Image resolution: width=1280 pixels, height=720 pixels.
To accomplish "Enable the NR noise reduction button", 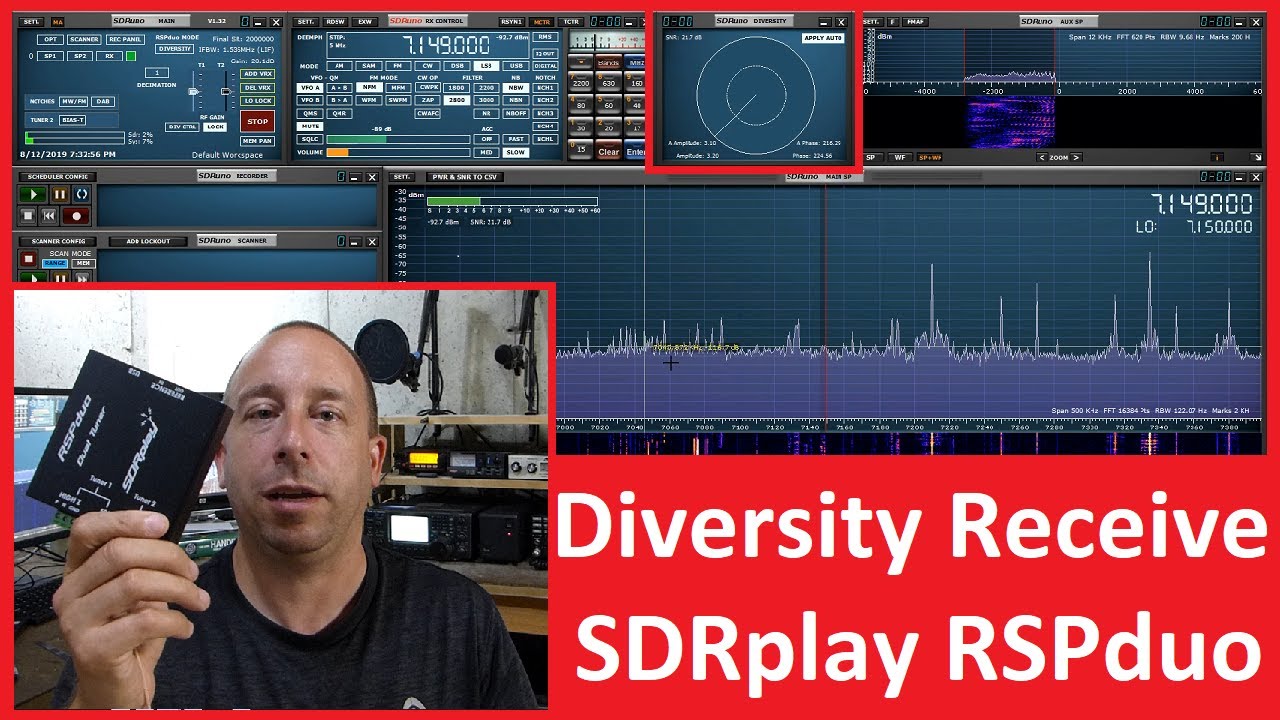I will 486,113.
